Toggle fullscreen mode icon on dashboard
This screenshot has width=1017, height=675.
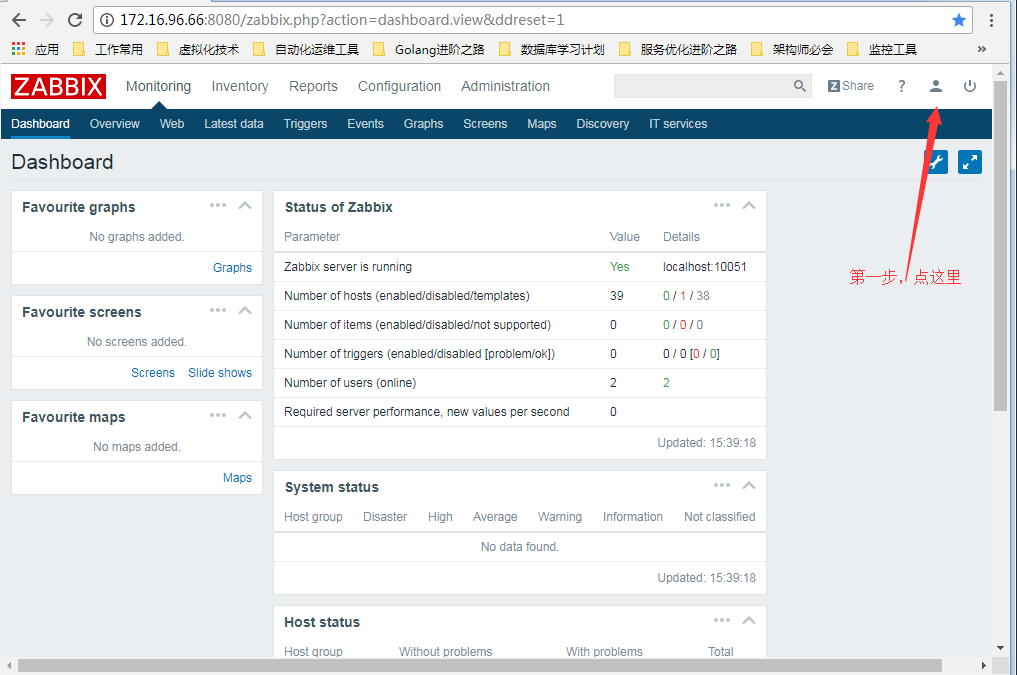970,162
